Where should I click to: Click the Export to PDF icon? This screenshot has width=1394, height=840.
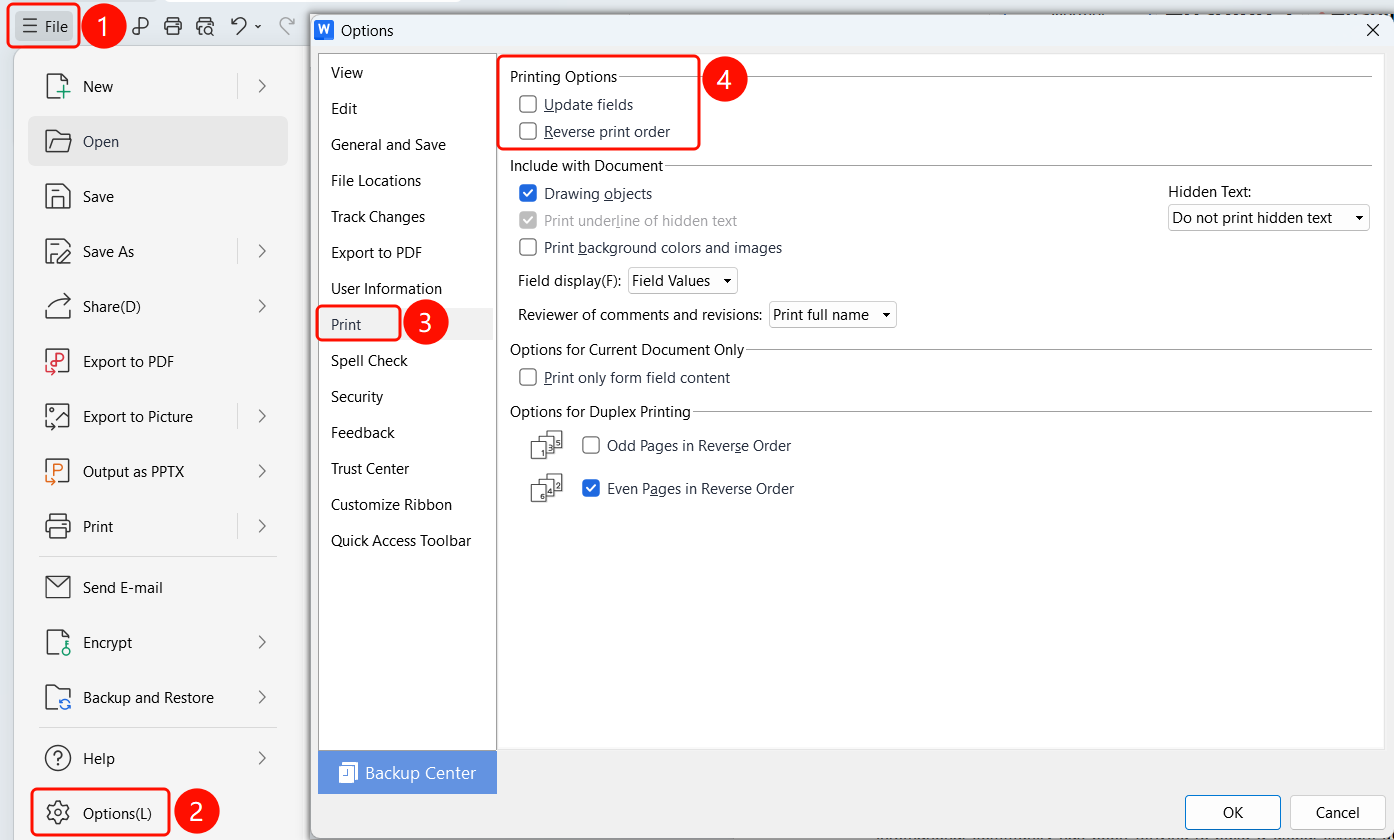[x=57, y=362]
